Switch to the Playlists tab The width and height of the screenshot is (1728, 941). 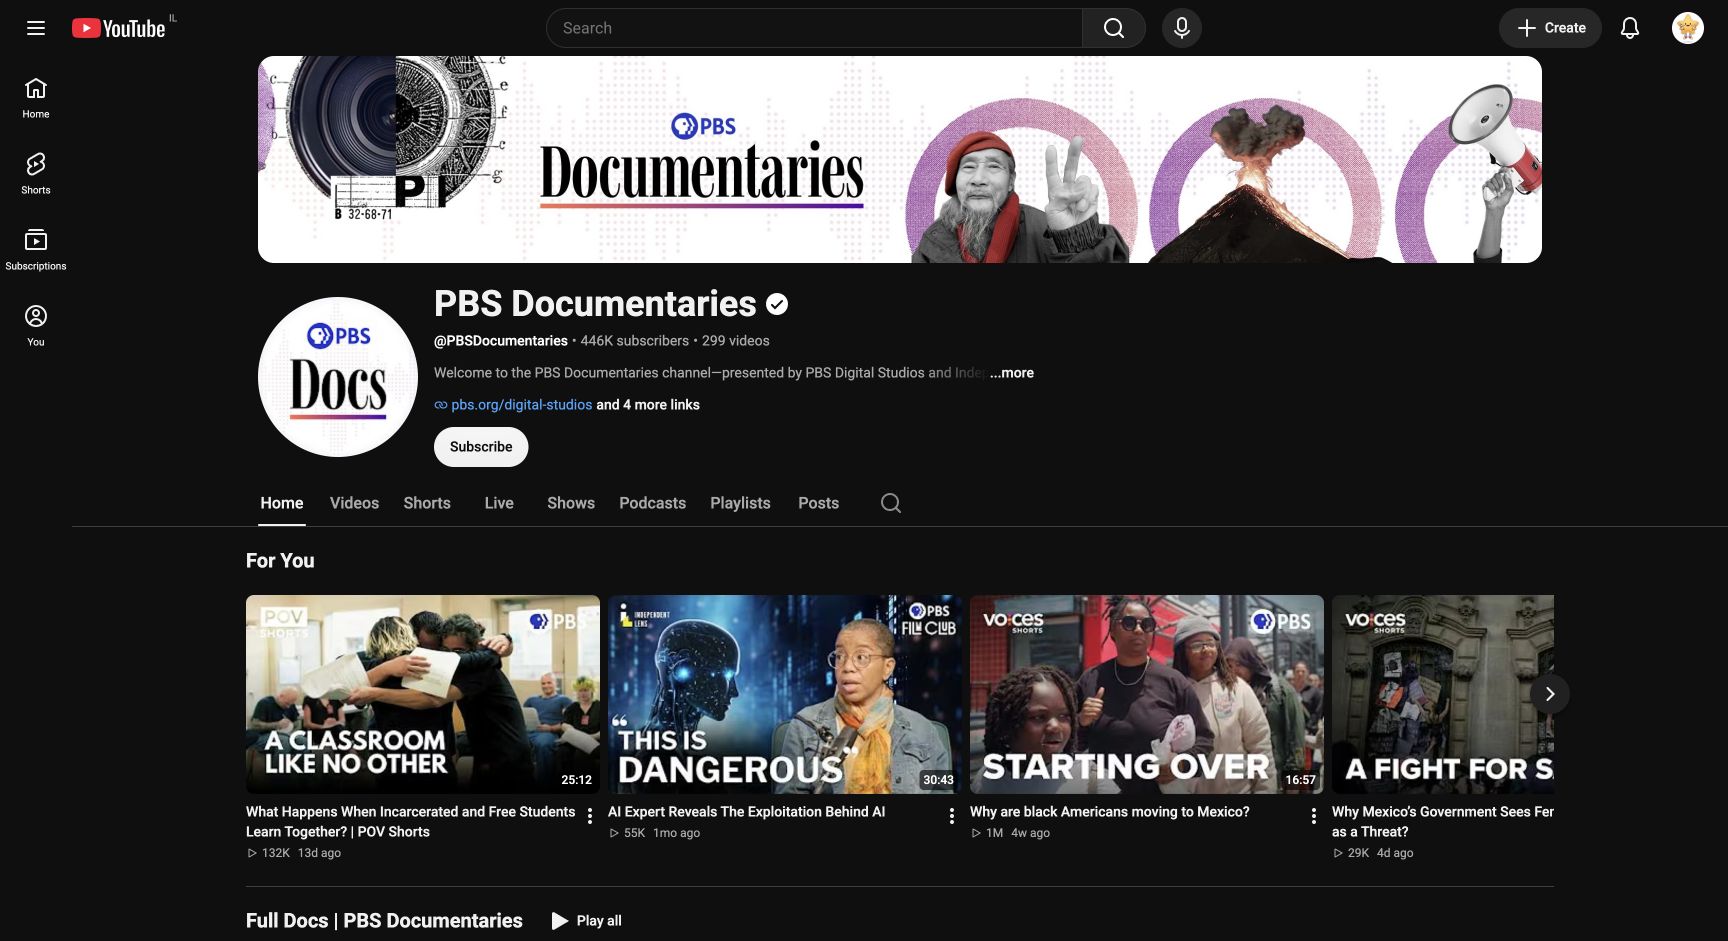[740, 503]
